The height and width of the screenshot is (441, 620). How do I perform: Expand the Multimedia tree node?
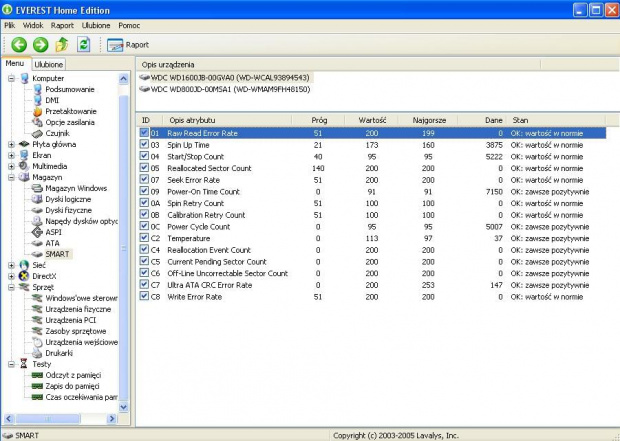[x=11, y=167]
